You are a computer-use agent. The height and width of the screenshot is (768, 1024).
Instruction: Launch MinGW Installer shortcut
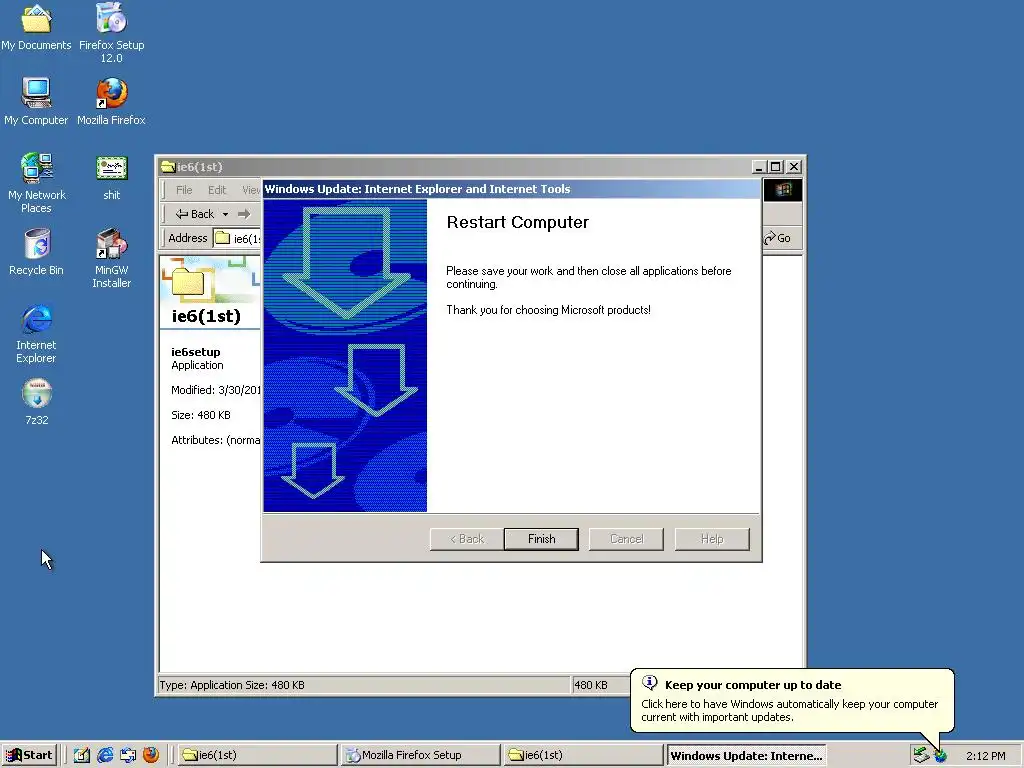point(112,258)
